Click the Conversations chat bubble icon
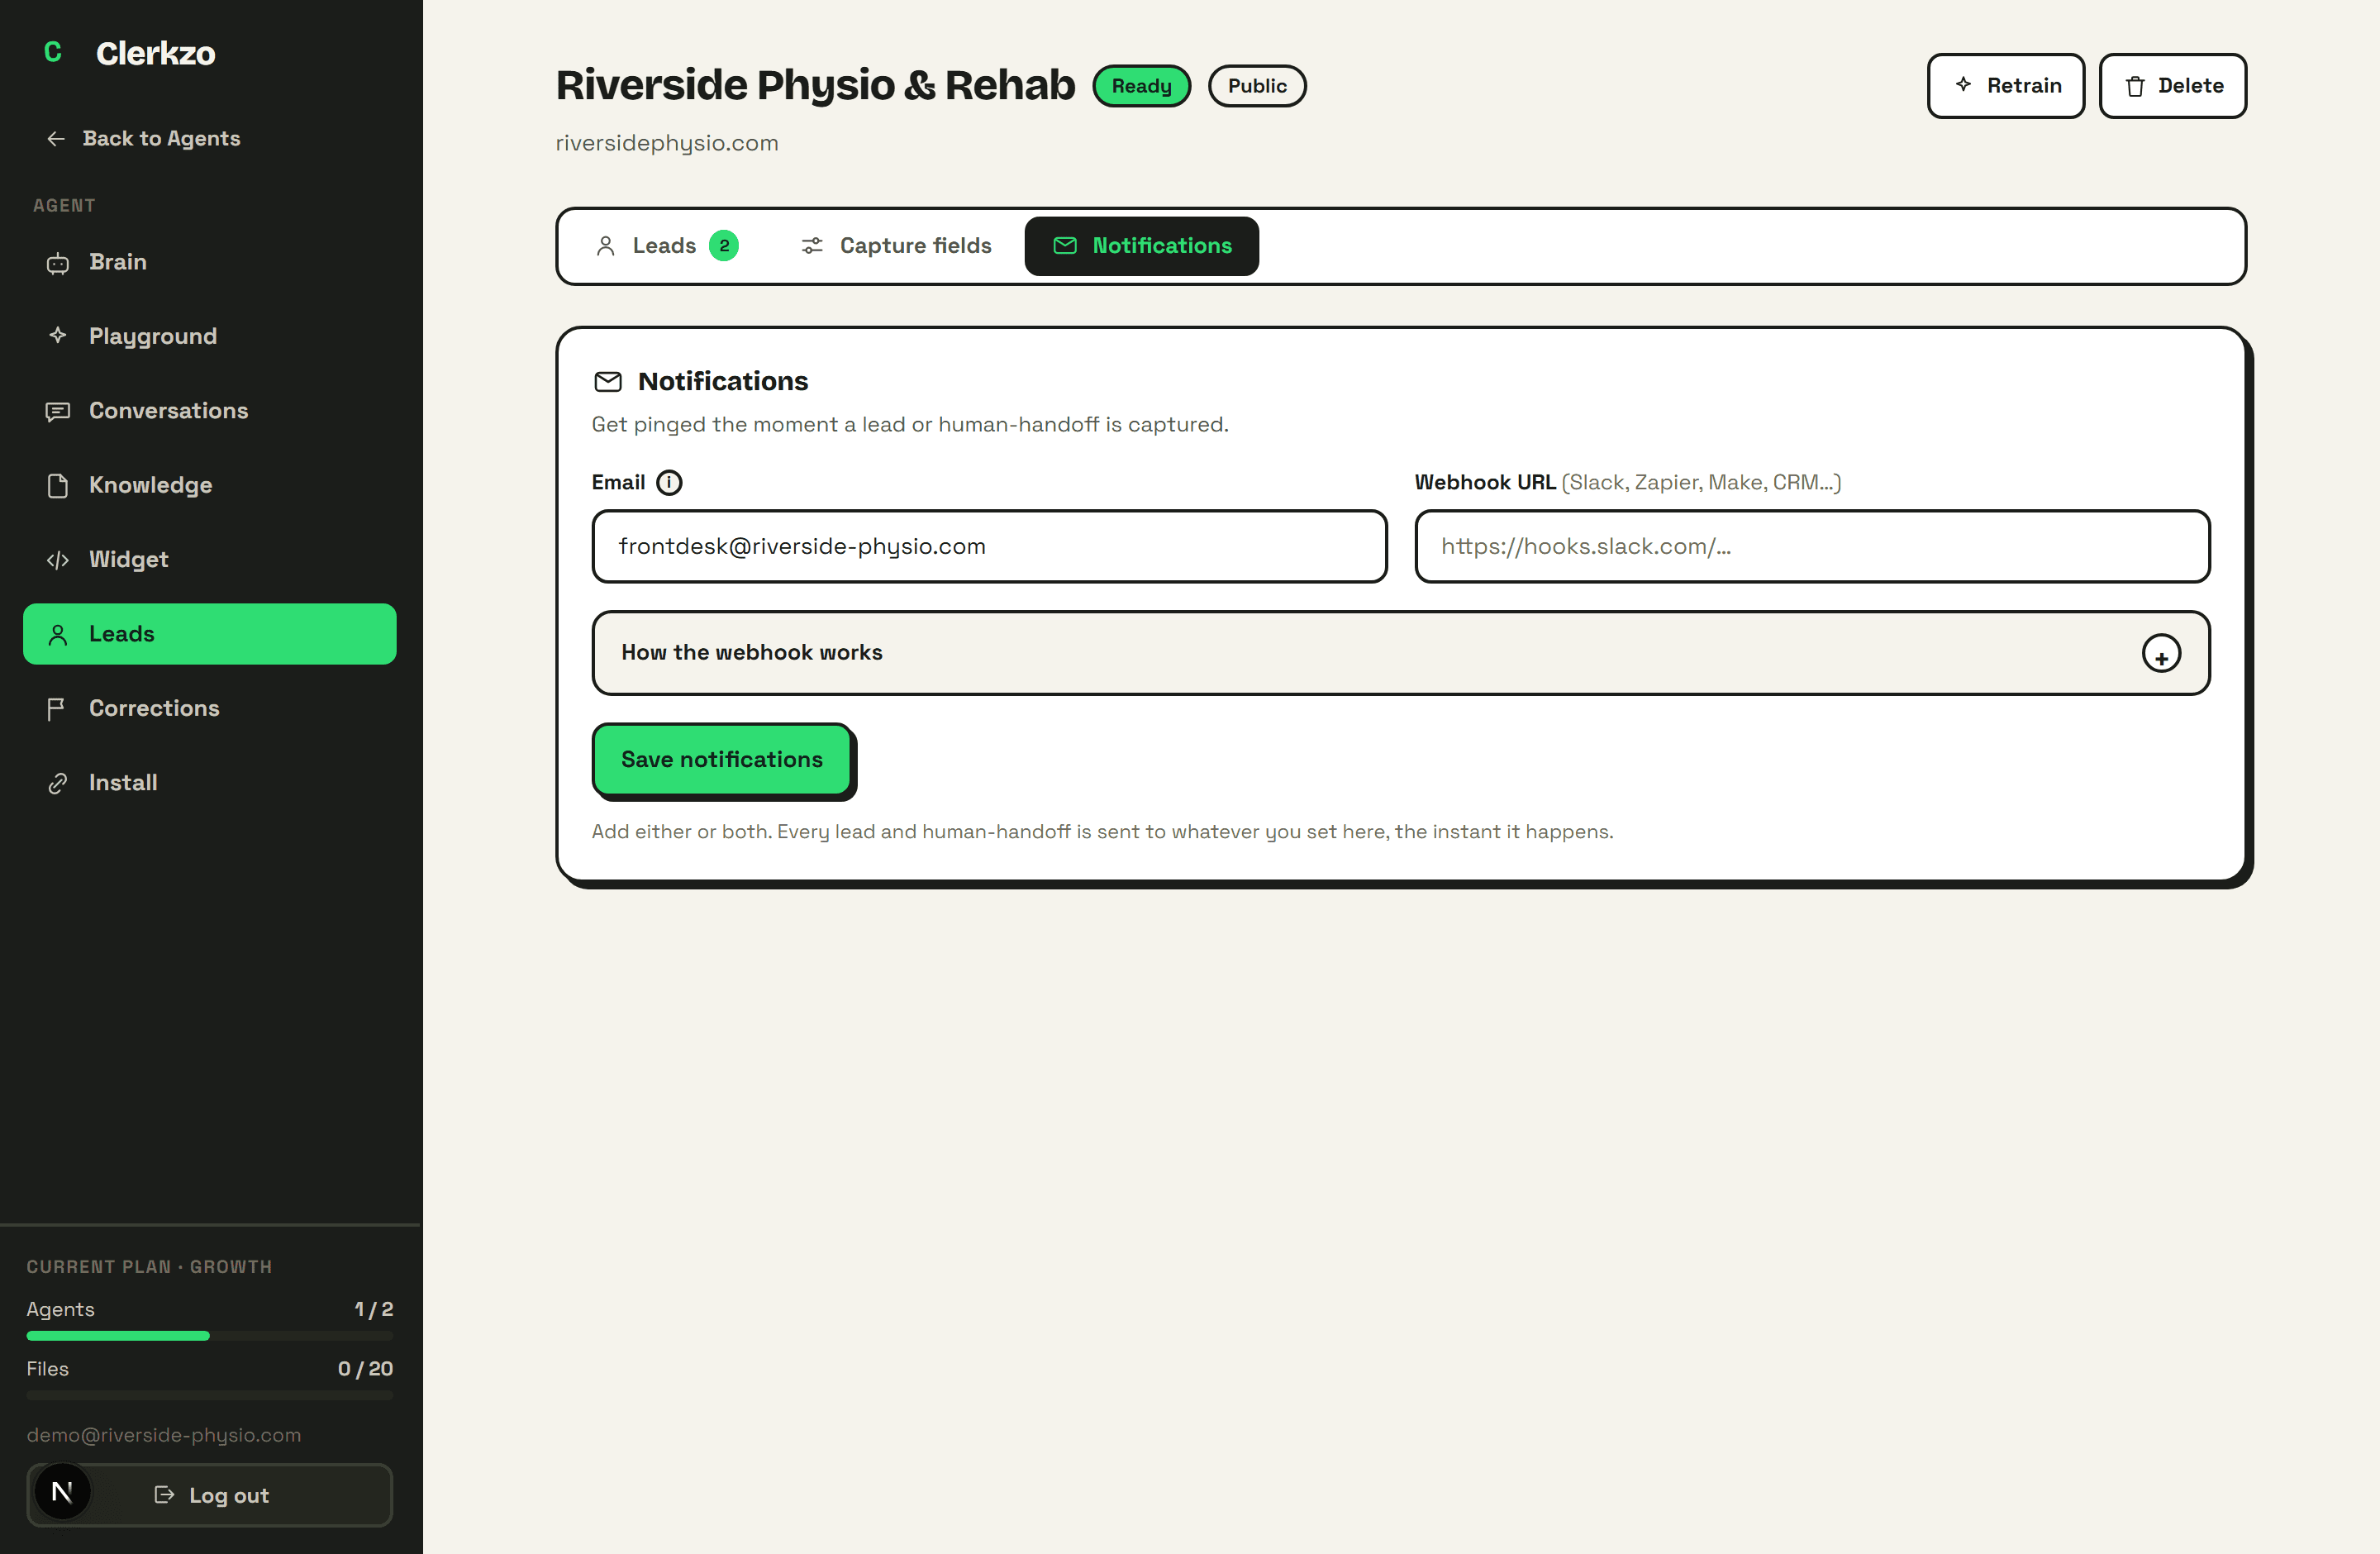 [x=58, y=411]
